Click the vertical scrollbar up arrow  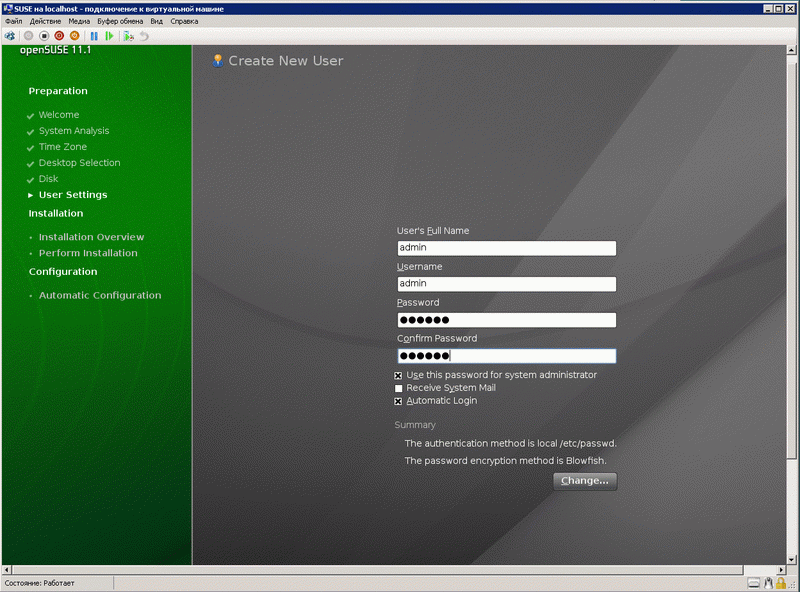point(791,50)
